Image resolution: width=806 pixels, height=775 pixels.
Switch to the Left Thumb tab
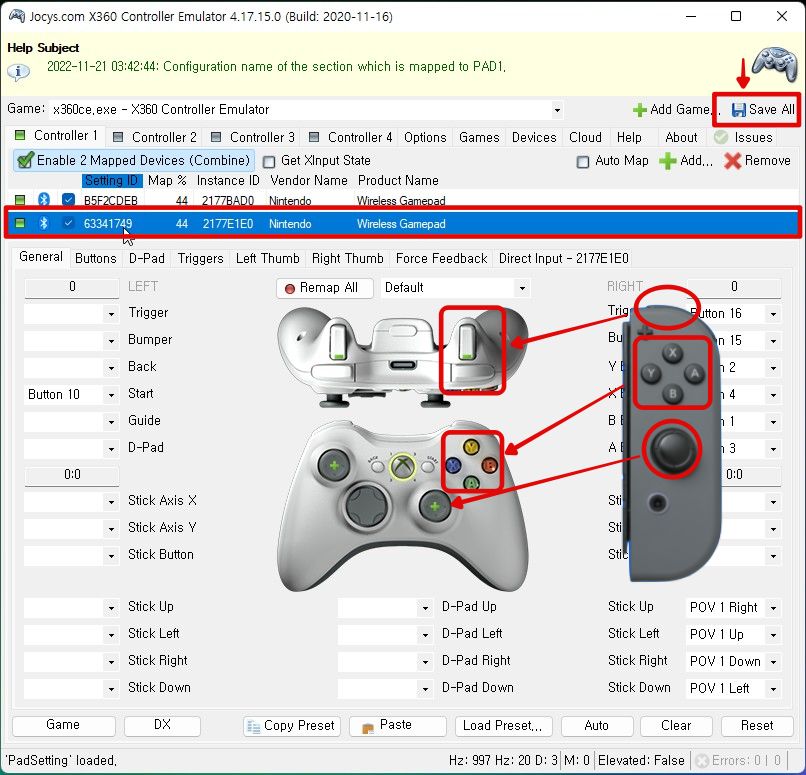(267, 259)
